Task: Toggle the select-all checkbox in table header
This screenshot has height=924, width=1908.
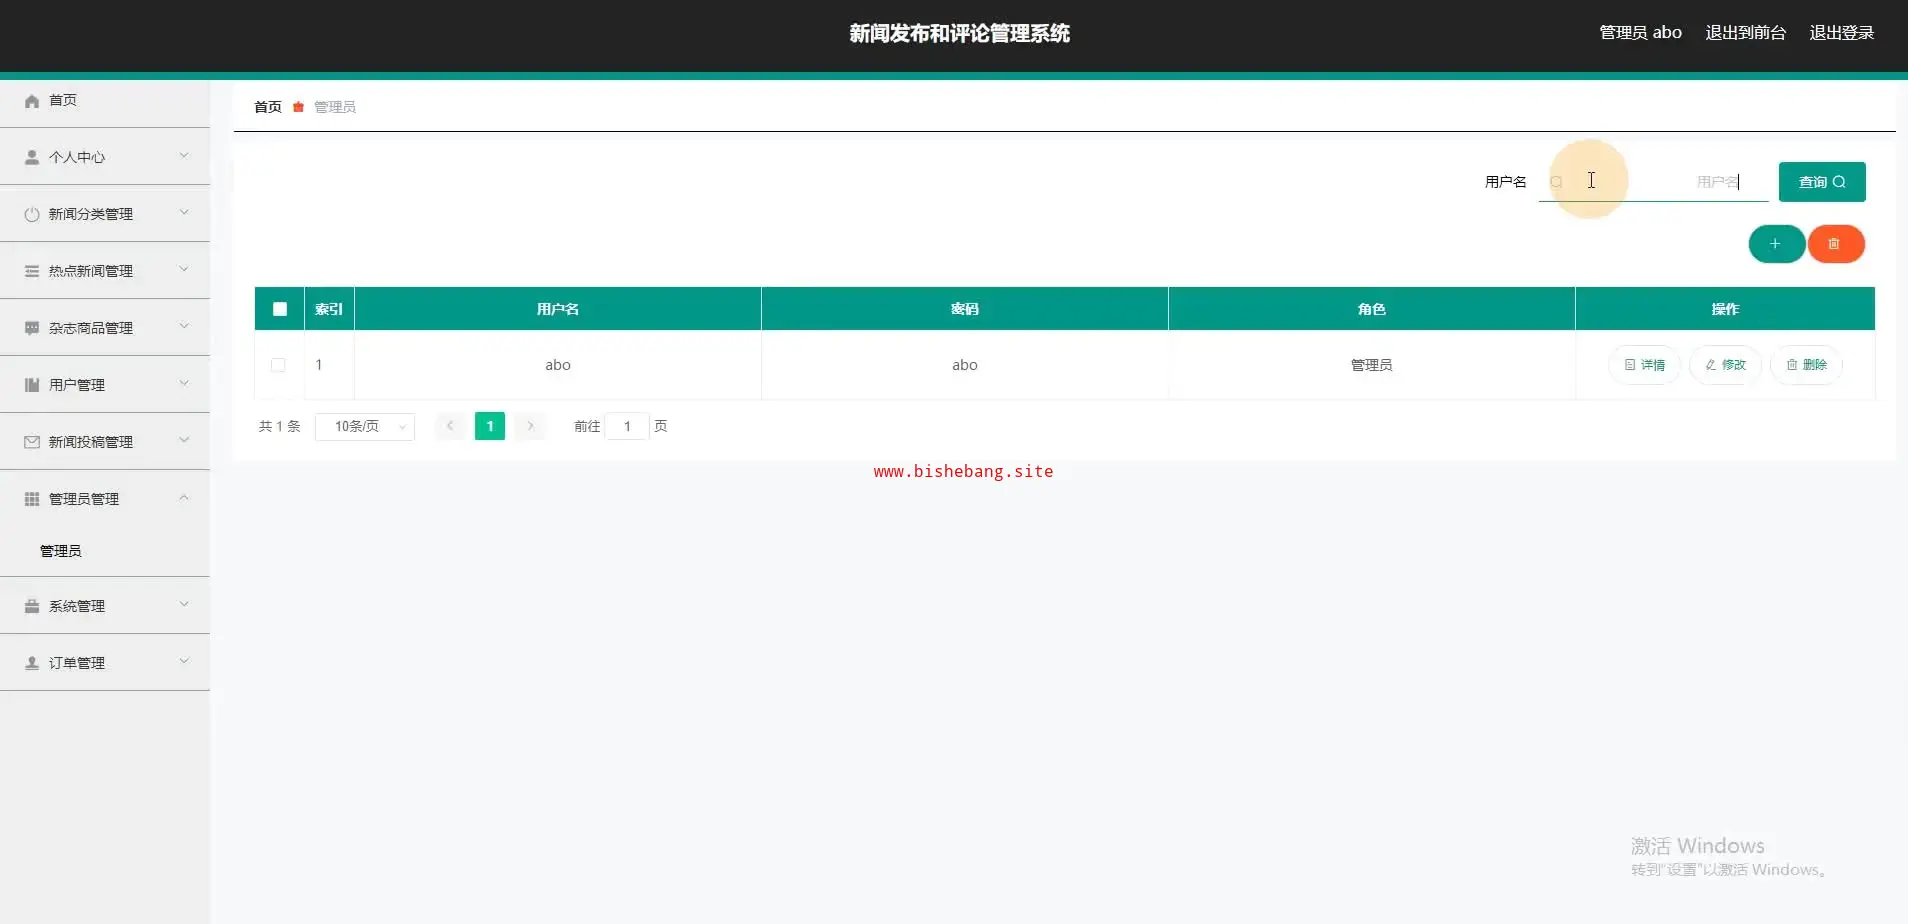Action: (x=280, y=309)
